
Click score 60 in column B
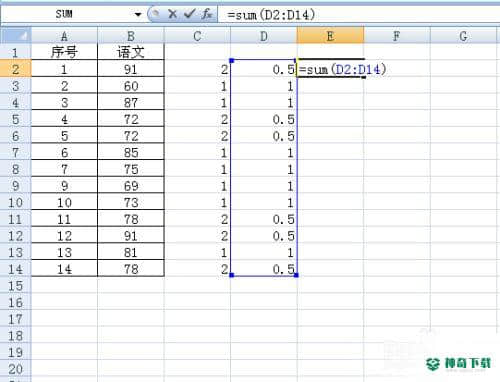pyautogui.click(x=131, y=86)
